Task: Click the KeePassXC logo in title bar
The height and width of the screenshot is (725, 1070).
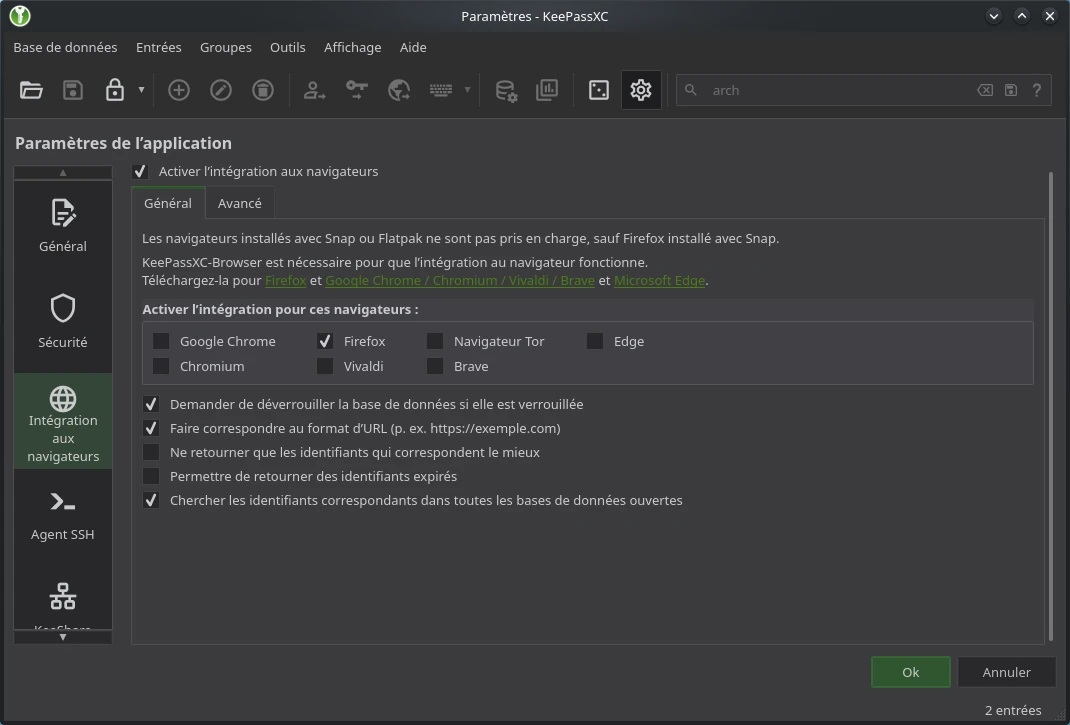Action: click(20, 16)
